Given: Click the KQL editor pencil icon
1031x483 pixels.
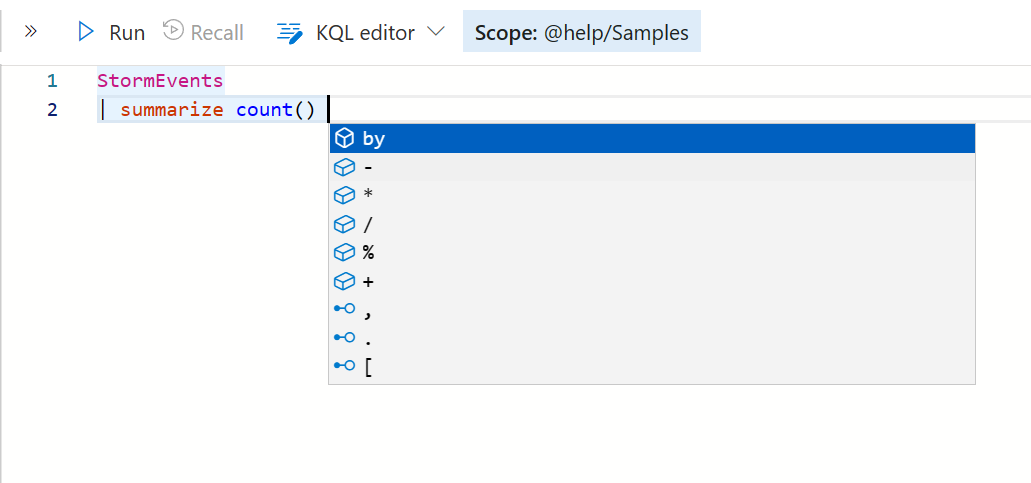Looking at the screenshot, I should [x=289, y=32].
